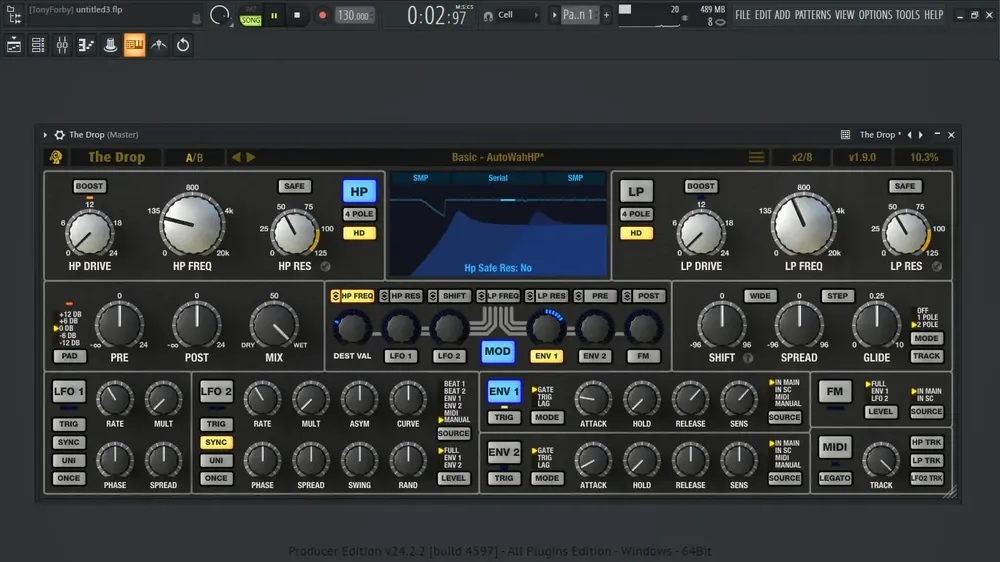Click the HP FREQ knob
This screenshot has width=1000, height=562.
(x=192, y=225)
